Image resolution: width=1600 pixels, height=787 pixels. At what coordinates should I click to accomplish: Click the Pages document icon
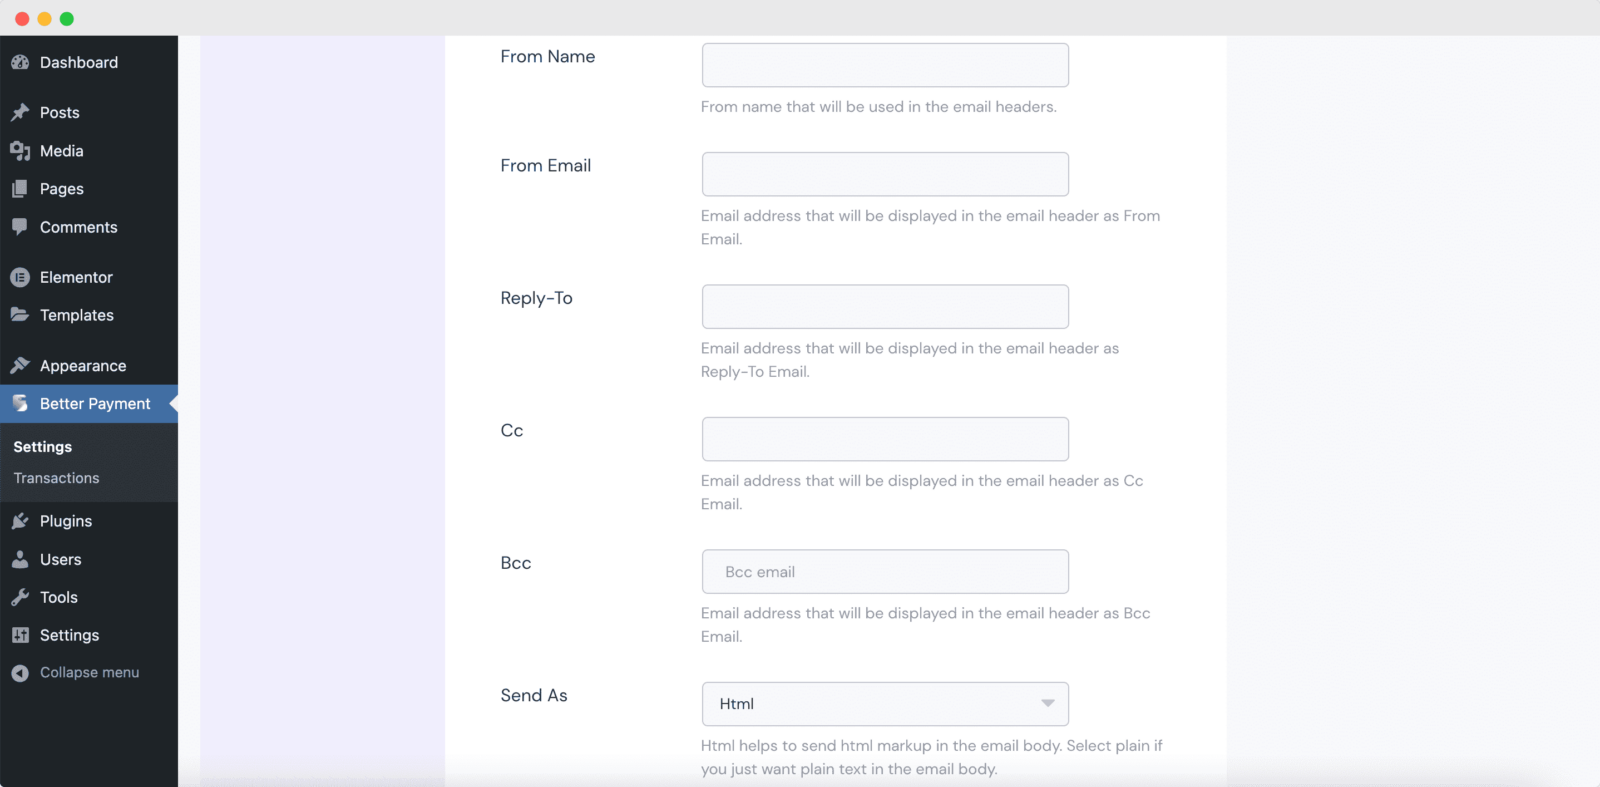pyautogui.click(x=21, y=189)
